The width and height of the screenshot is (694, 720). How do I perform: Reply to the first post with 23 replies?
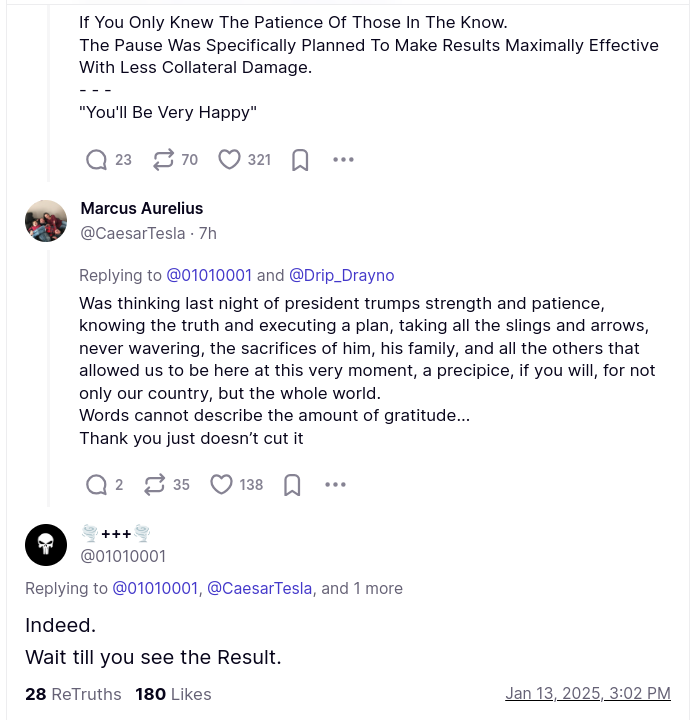(x=97, y=160)
